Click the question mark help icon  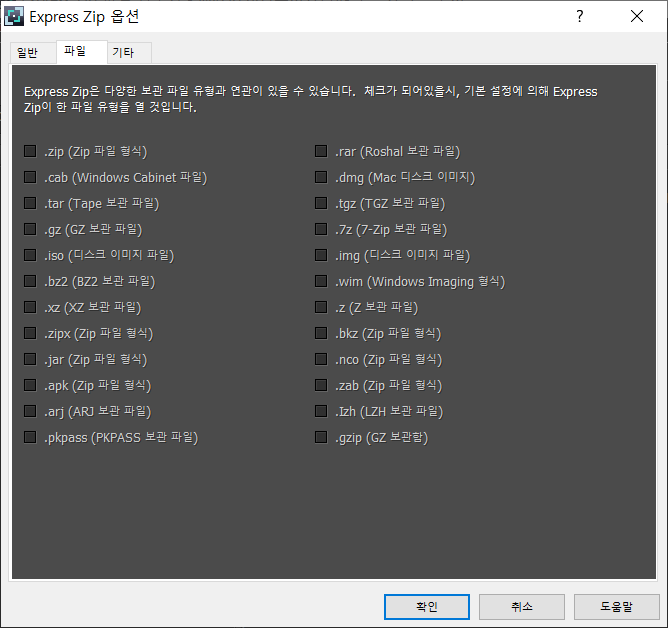point(579,17)
